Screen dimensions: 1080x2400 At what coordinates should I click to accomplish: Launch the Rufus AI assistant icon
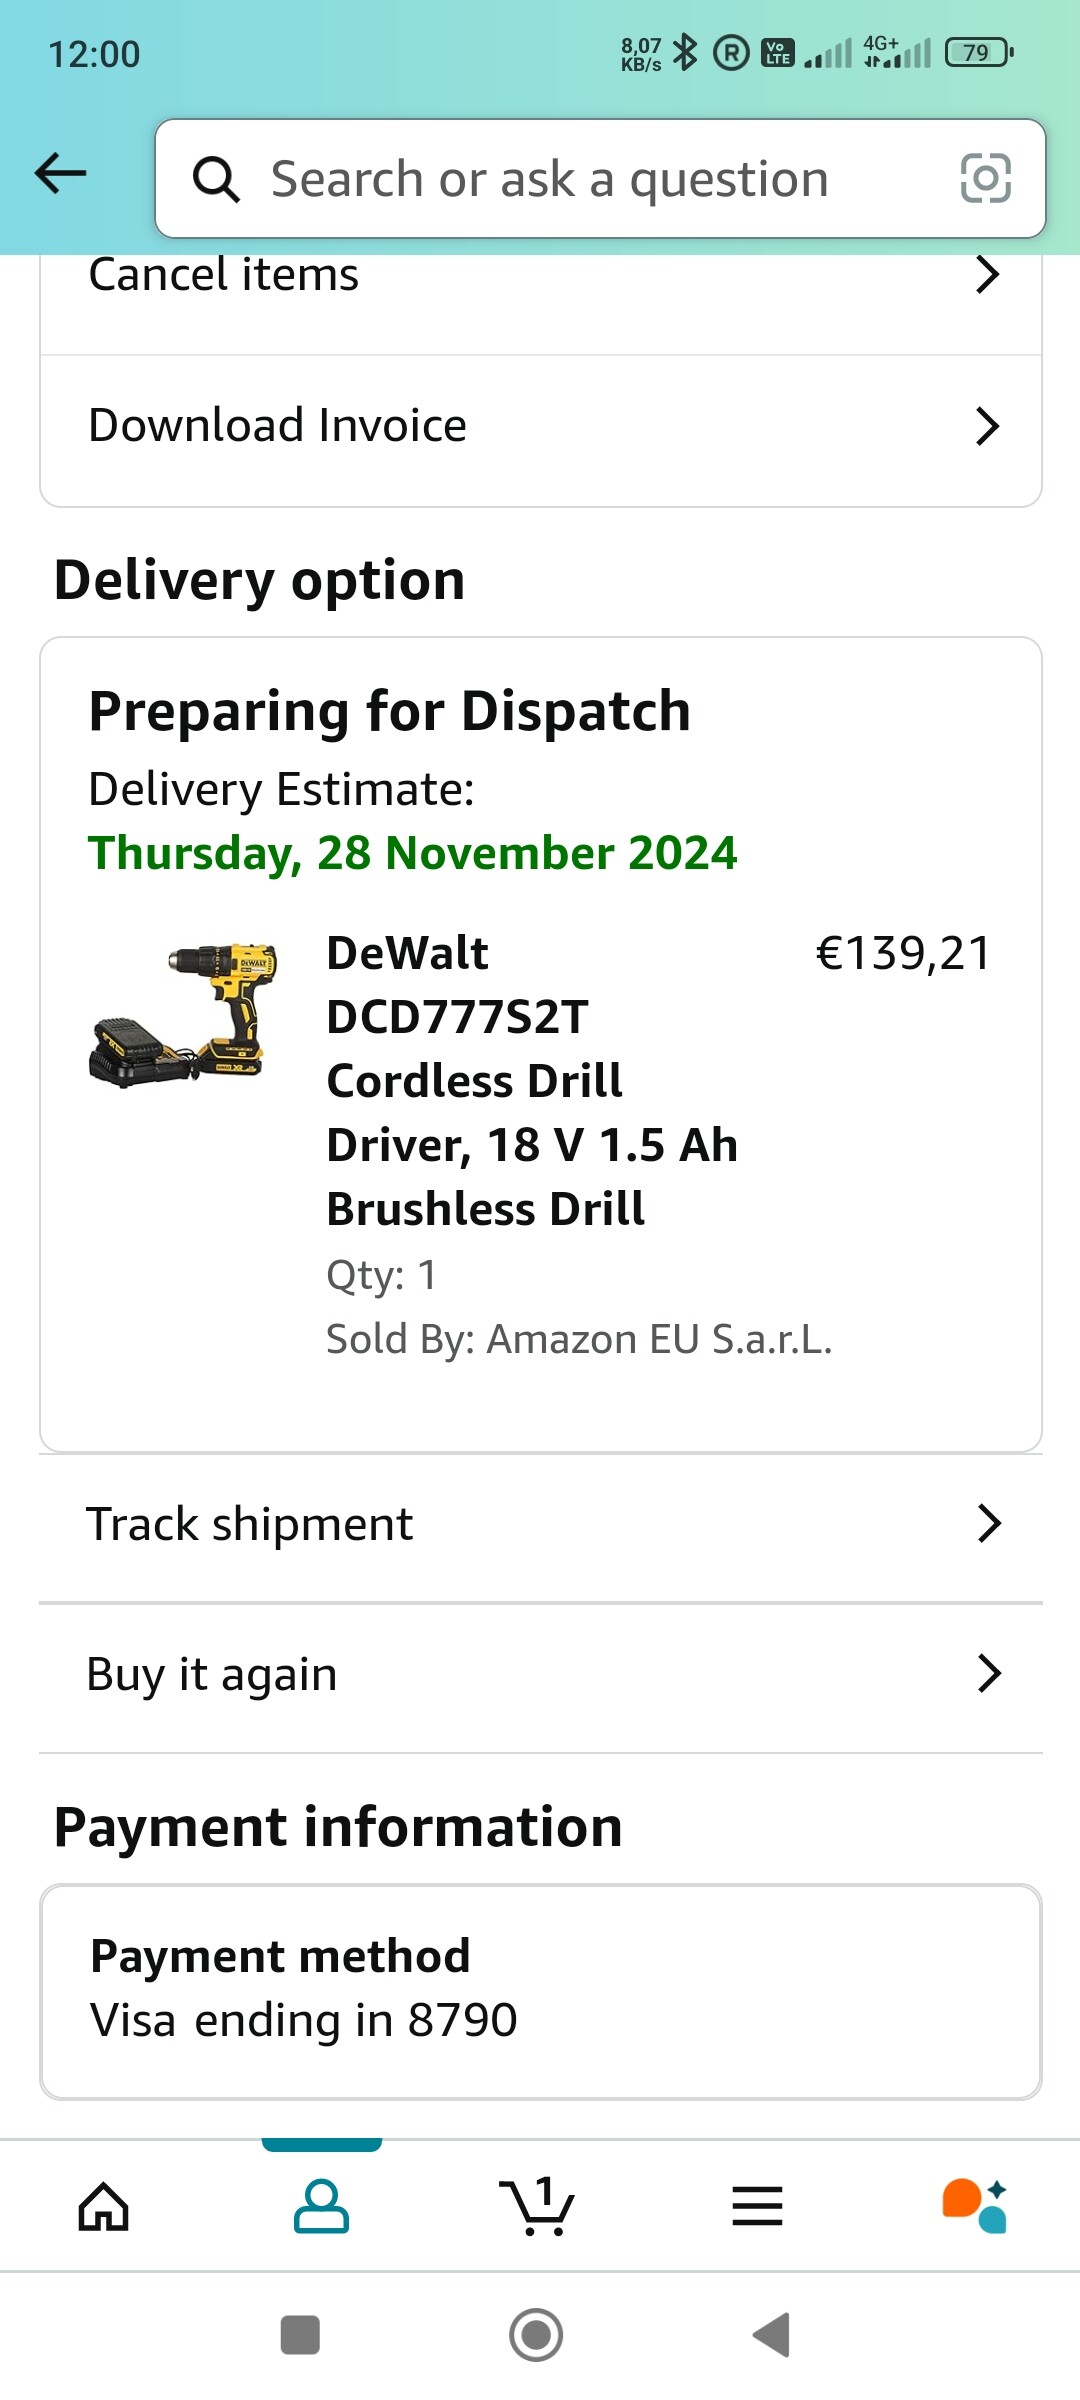[975, 2206]
